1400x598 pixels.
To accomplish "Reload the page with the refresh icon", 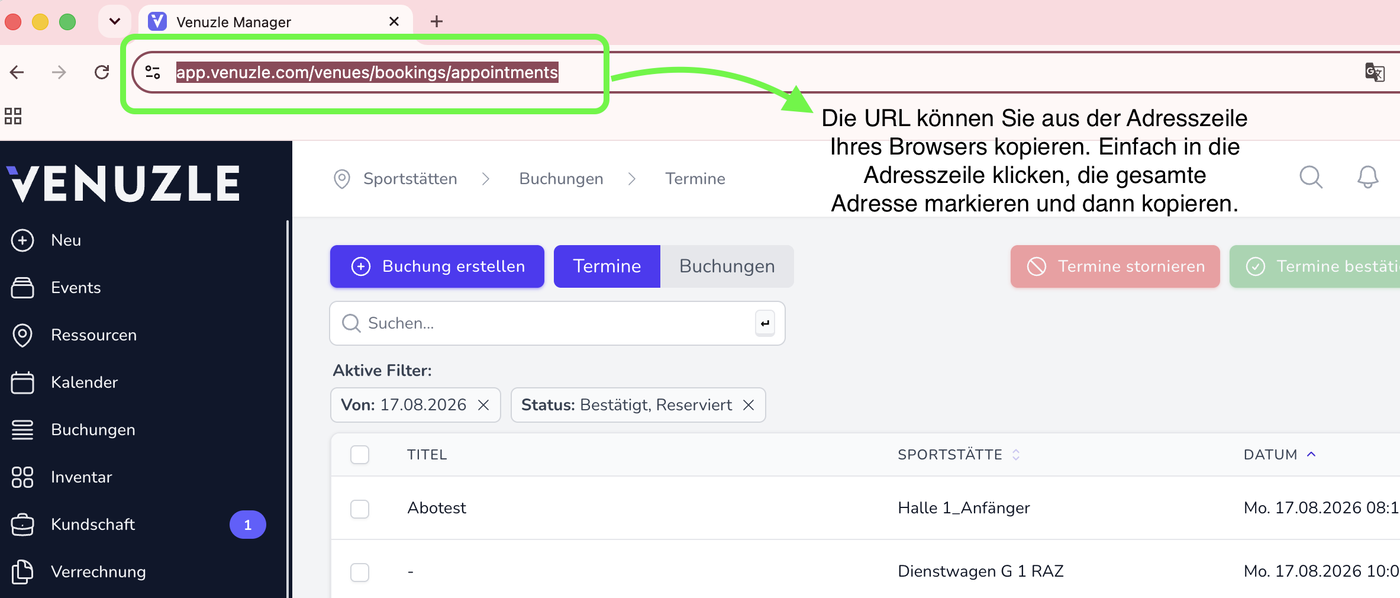I will 101,72.
